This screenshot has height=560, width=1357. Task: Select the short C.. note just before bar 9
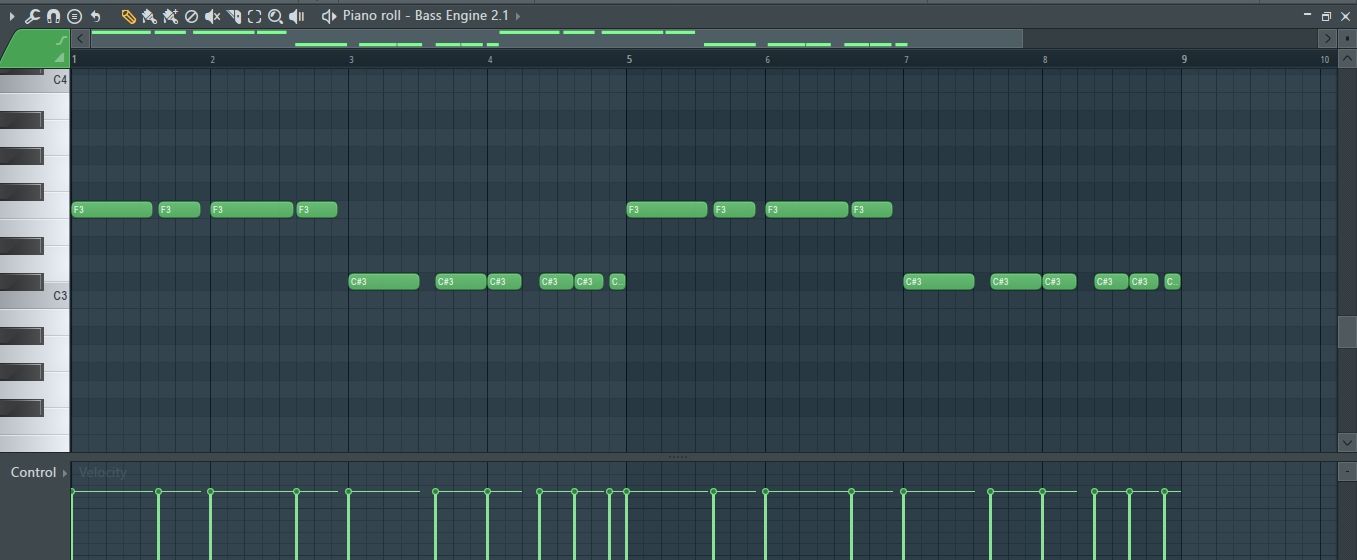pos(1172,282)
